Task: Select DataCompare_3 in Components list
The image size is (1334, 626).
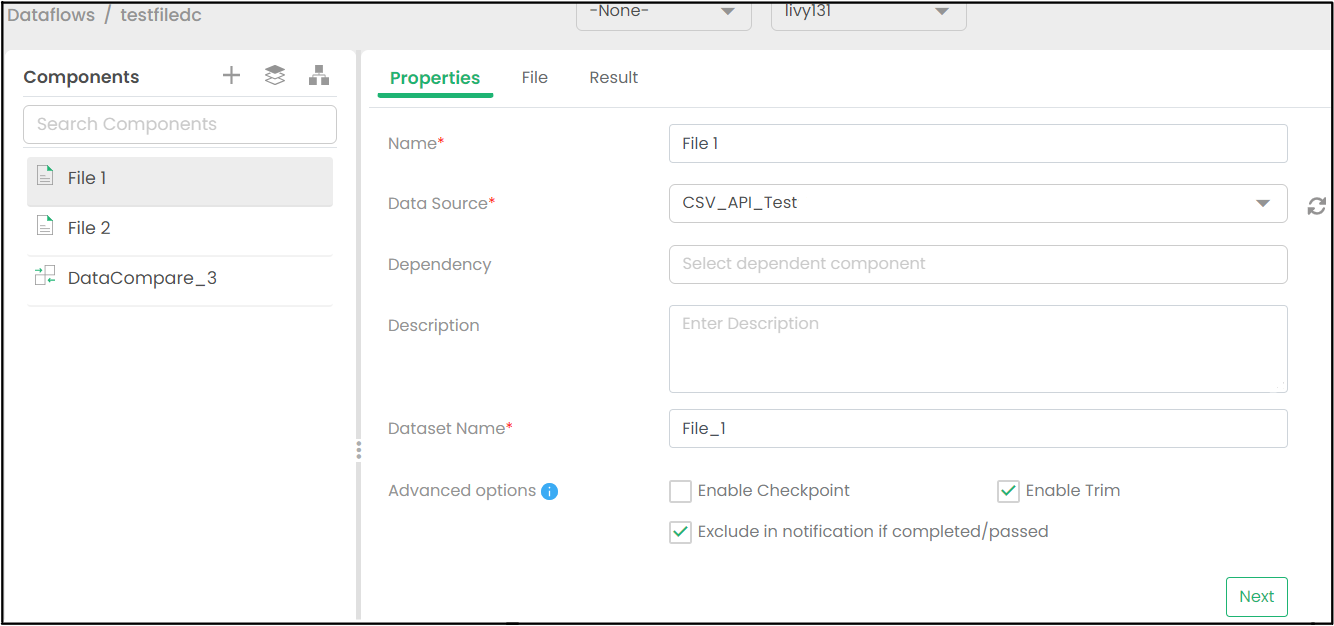Action: coord(180,281)
